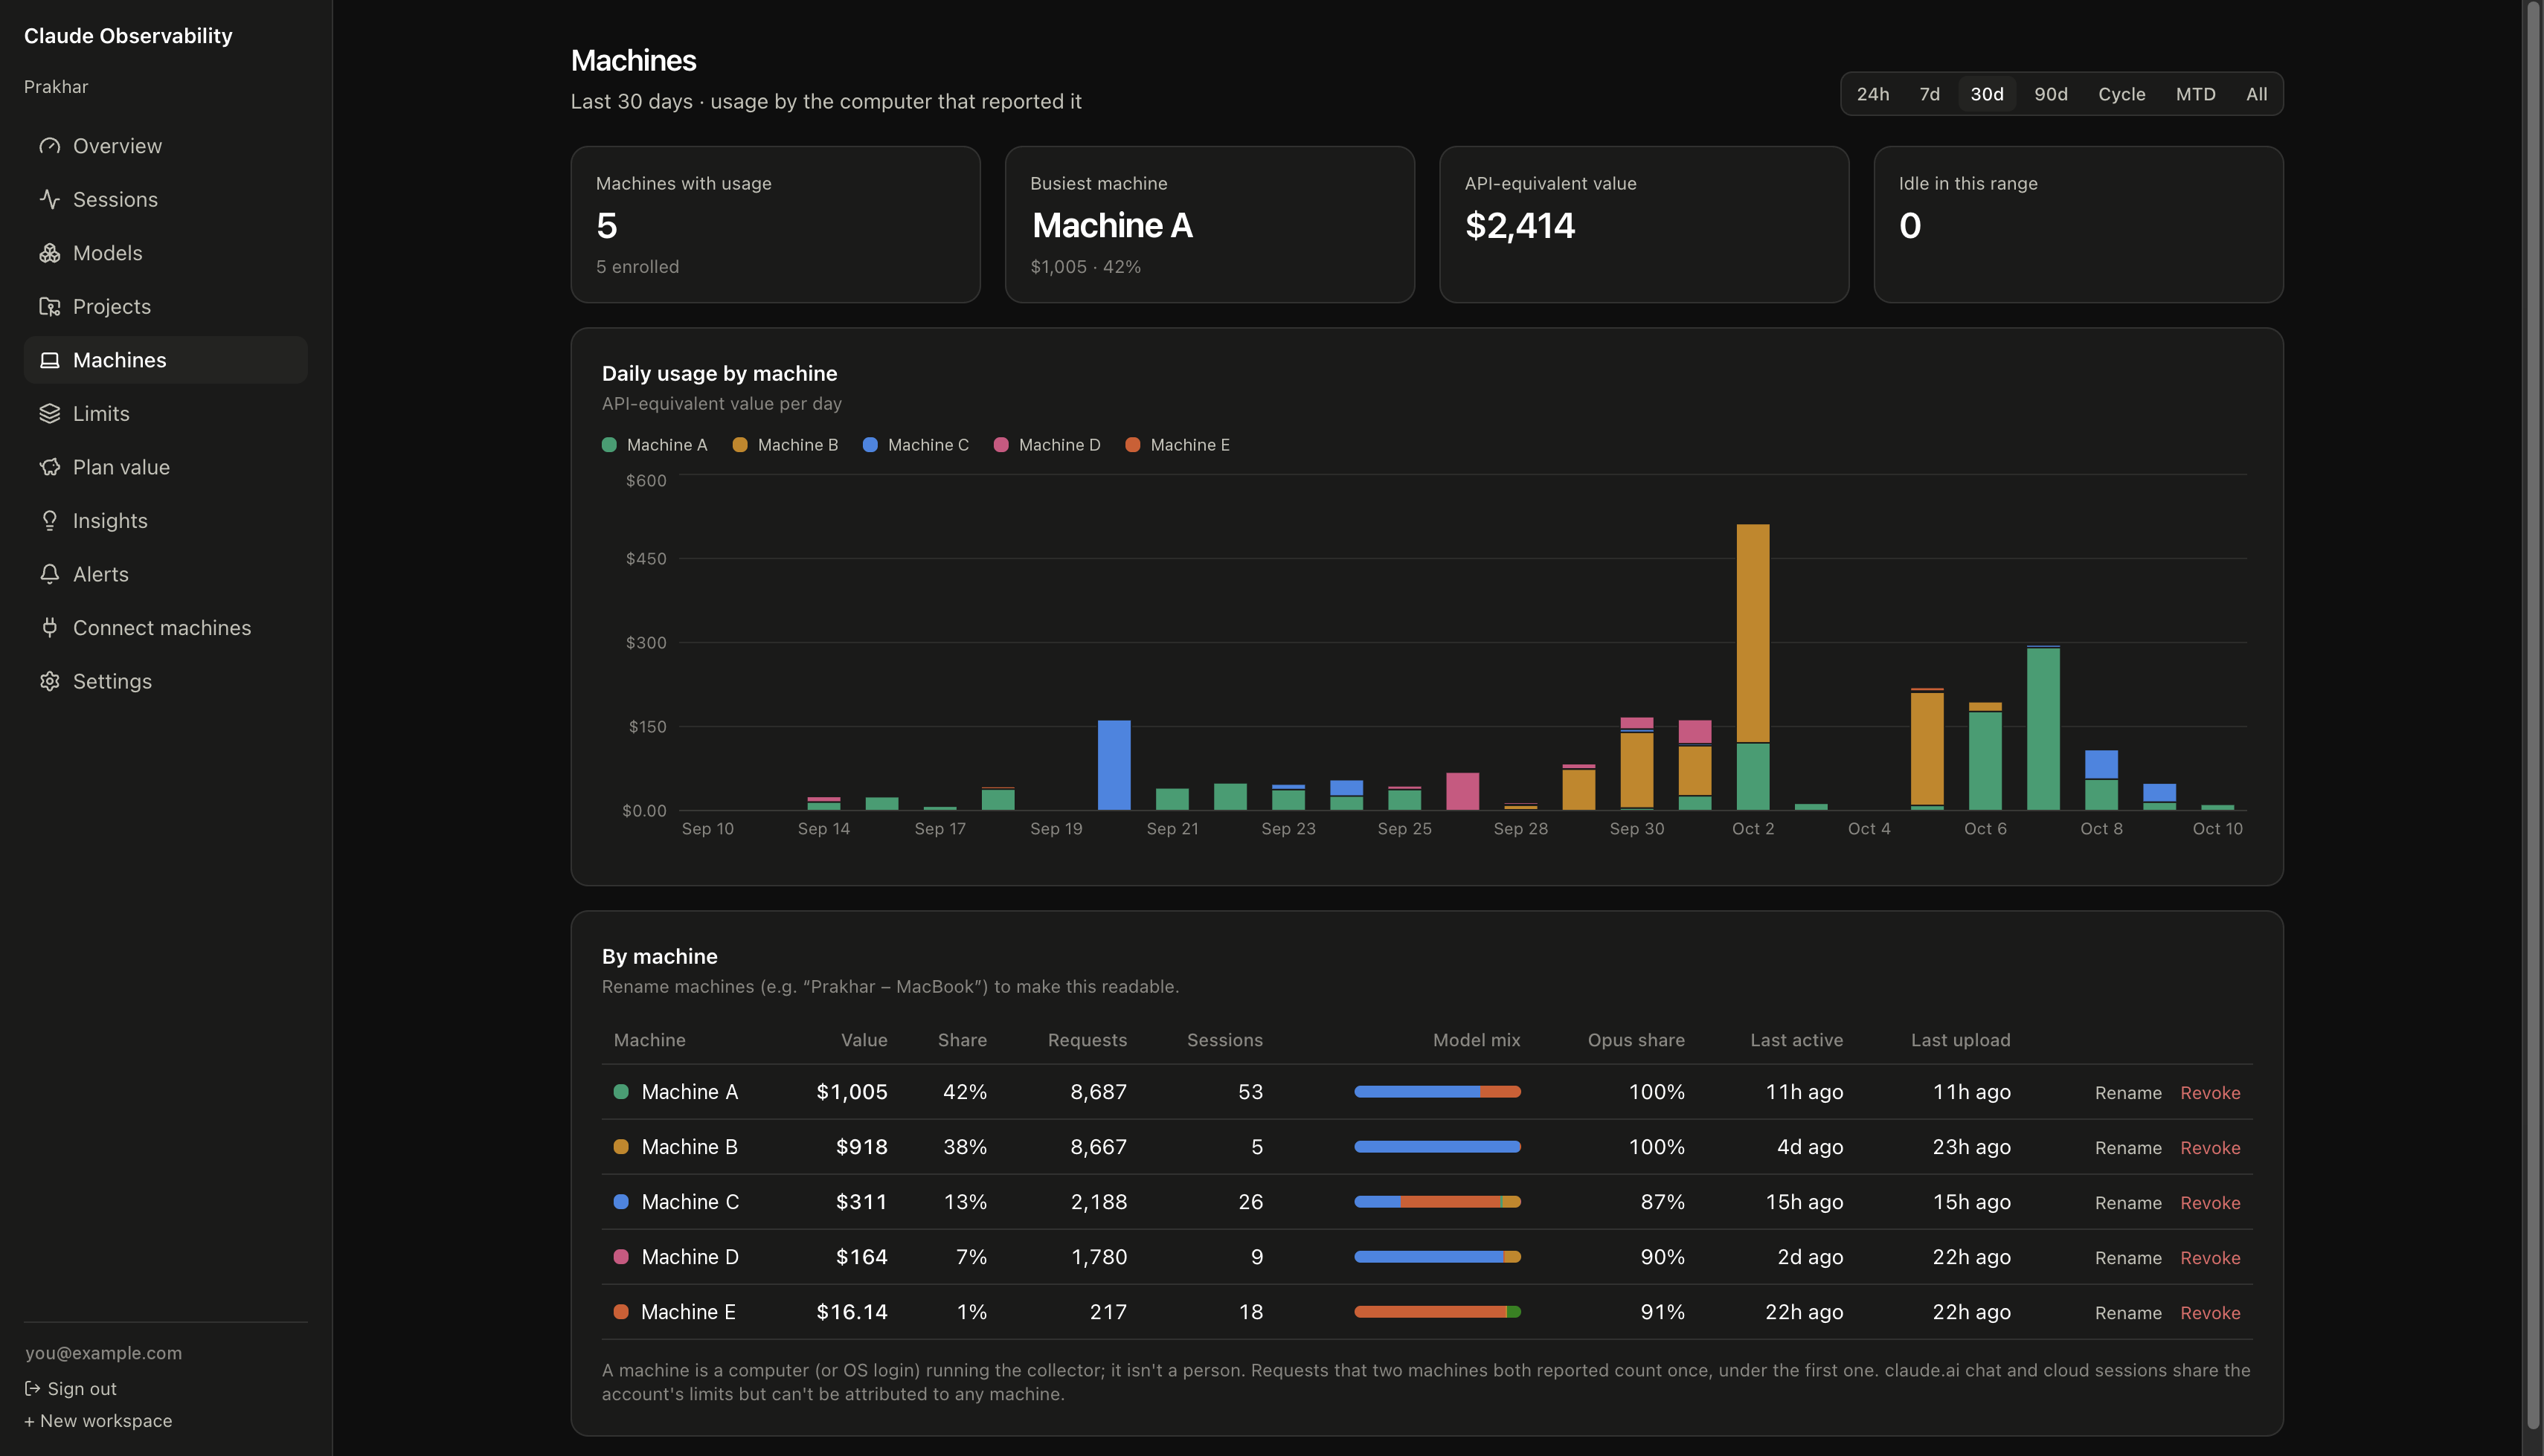Image resolution: width=2544 pixels, height=1456 pixels.
Task: Click the Opus share column header
Action: tap(1635, 1040)
